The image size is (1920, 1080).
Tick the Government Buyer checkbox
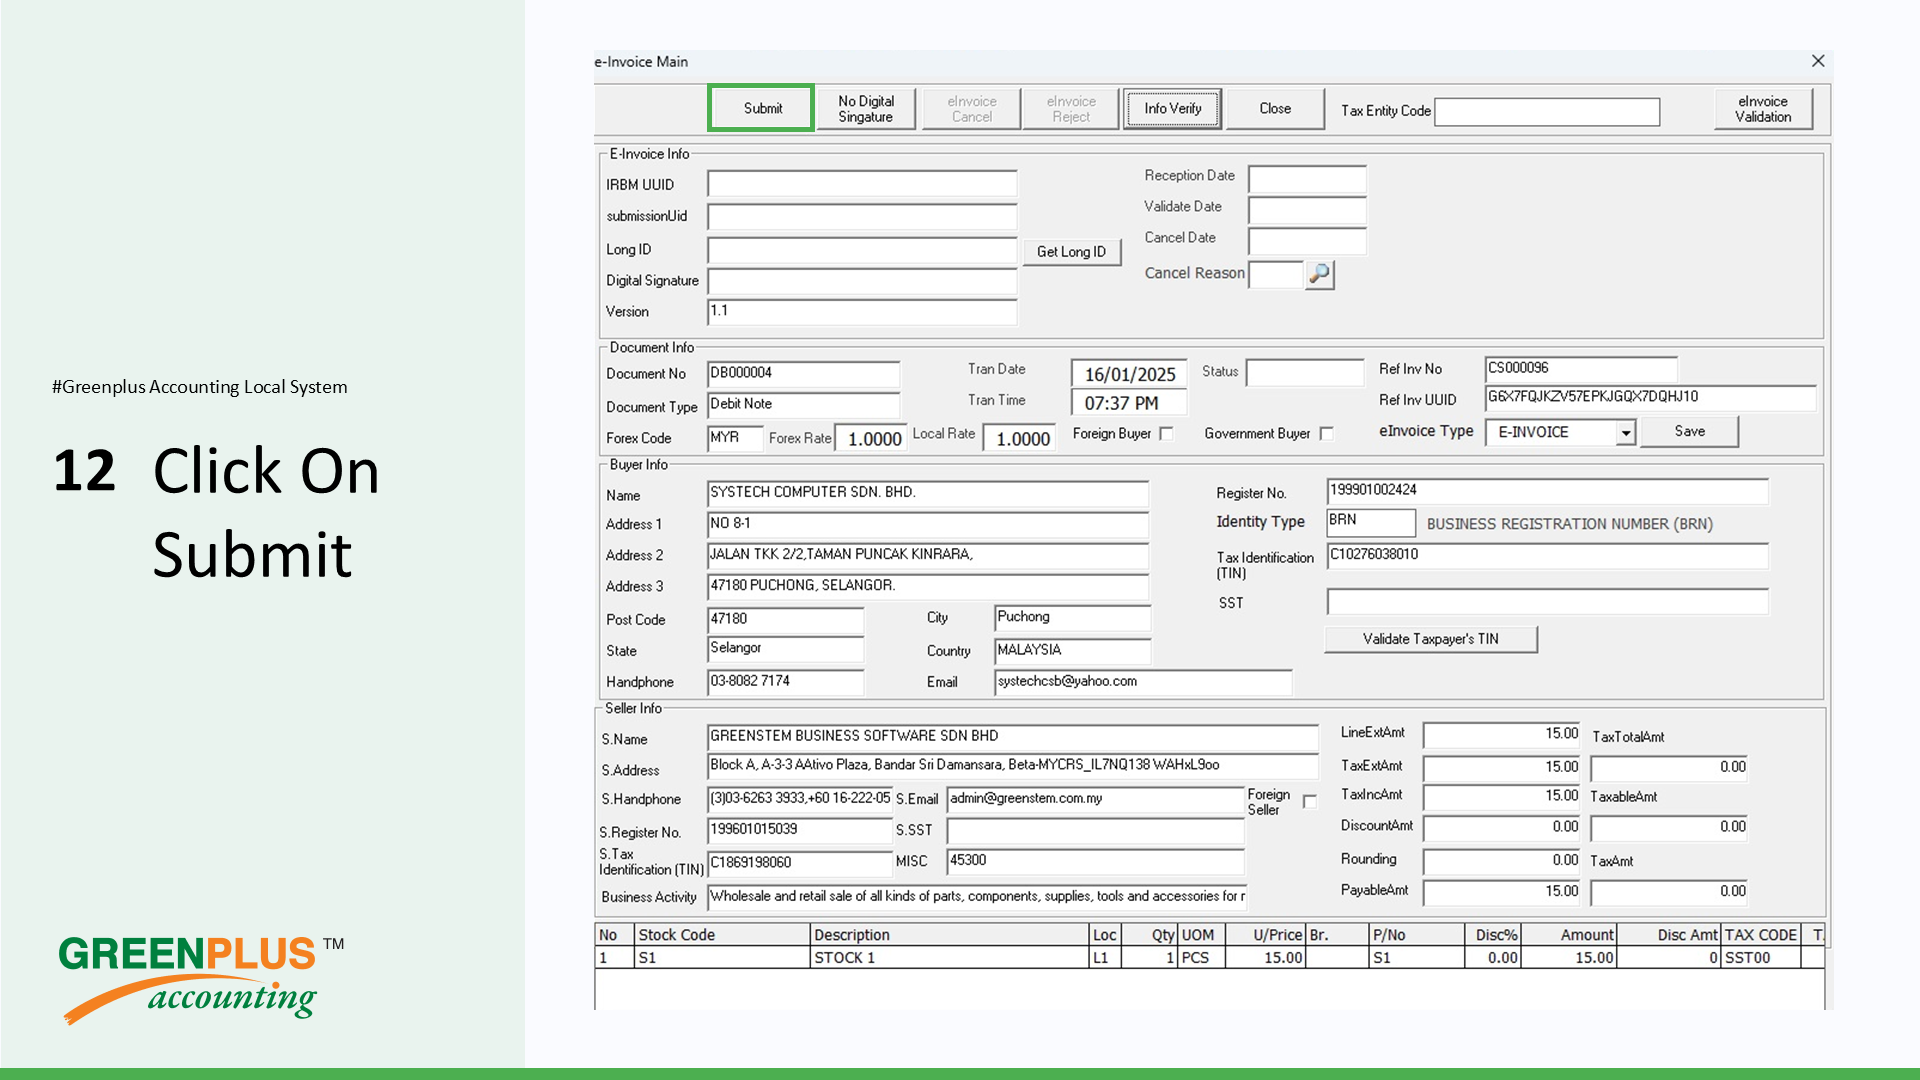[1326, 433]
